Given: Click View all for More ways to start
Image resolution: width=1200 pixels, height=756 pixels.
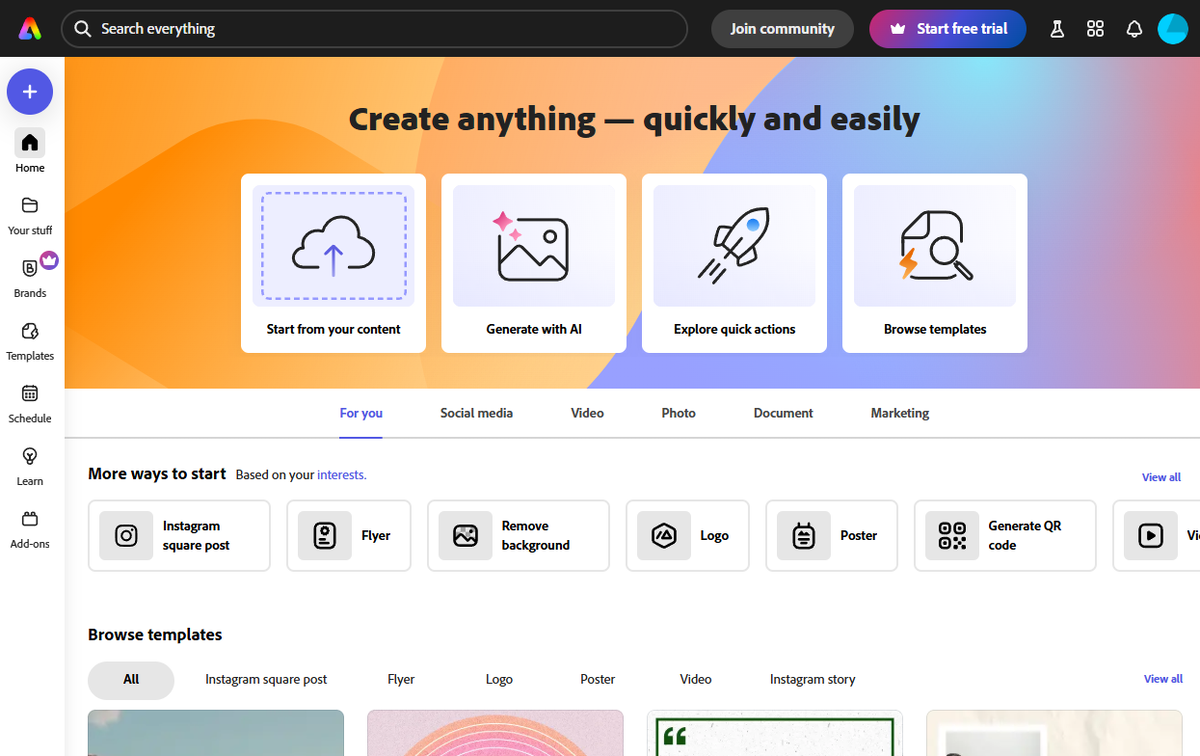Looking at the screenshot, I should pos(1161,477).
